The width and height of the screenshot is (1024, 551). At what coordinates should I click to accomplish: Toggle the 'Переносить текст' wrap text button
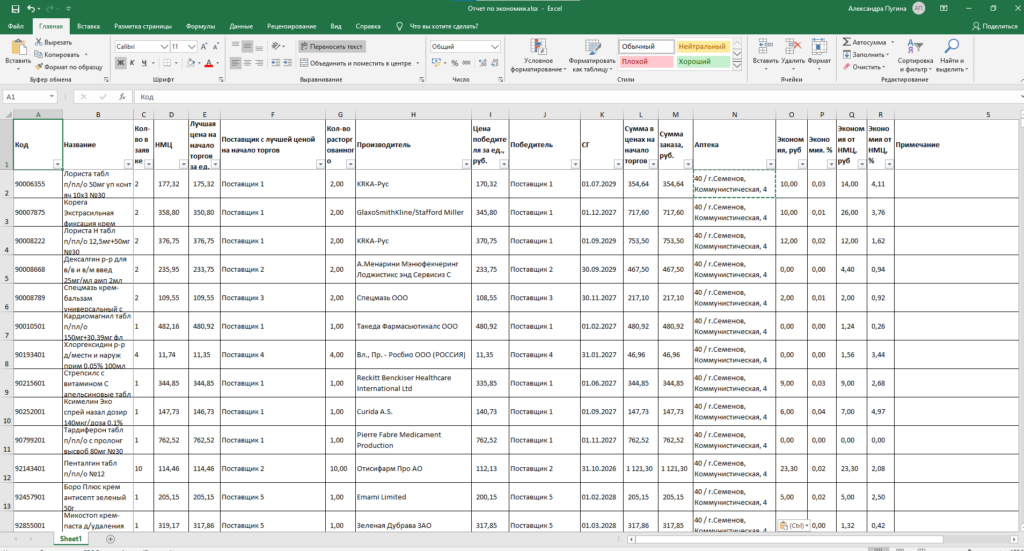click(x=332, y=46)
